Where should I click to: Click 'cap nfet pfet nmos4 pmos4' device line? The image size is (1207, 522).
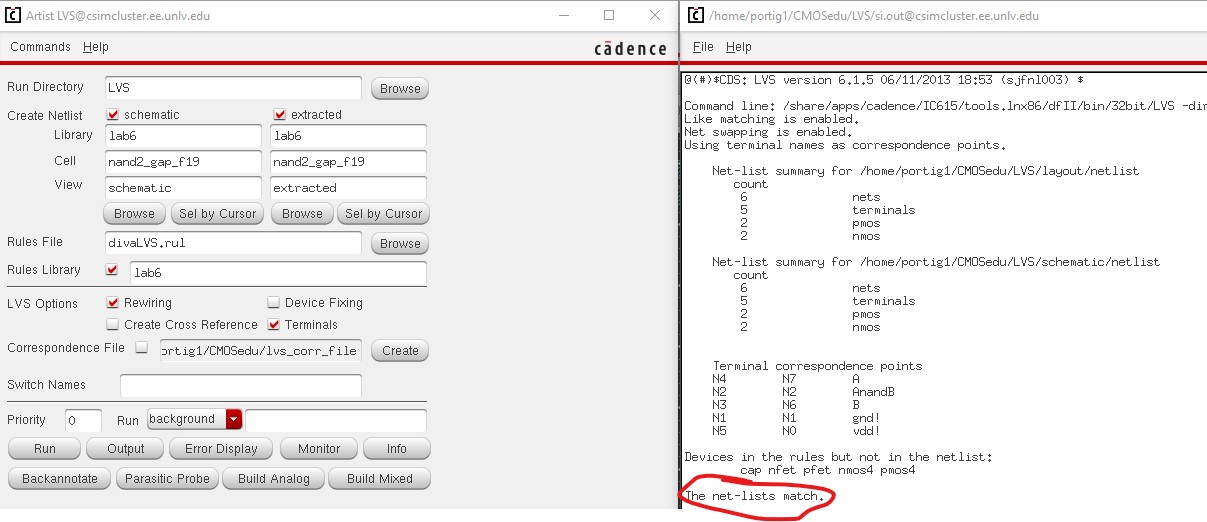click(827, 470)
